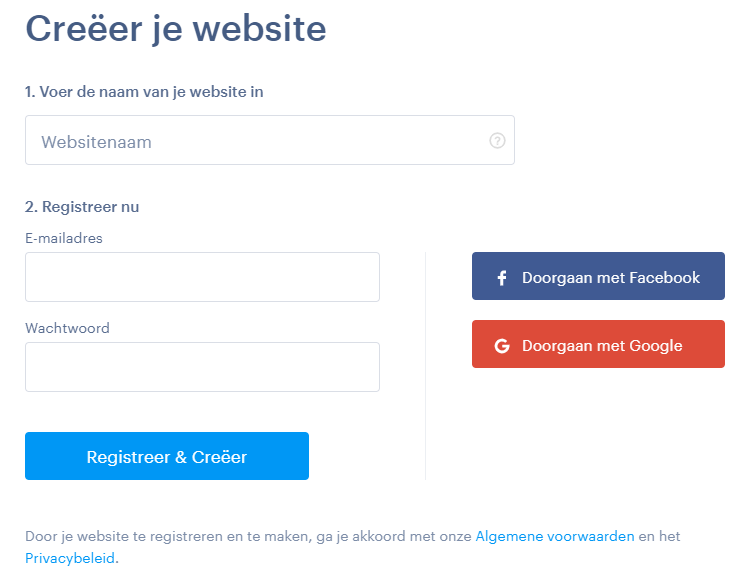The width and height of the screenshot is (746, 581).
Task: Click the '2. Registreer nu' step label
Action: 82,207
